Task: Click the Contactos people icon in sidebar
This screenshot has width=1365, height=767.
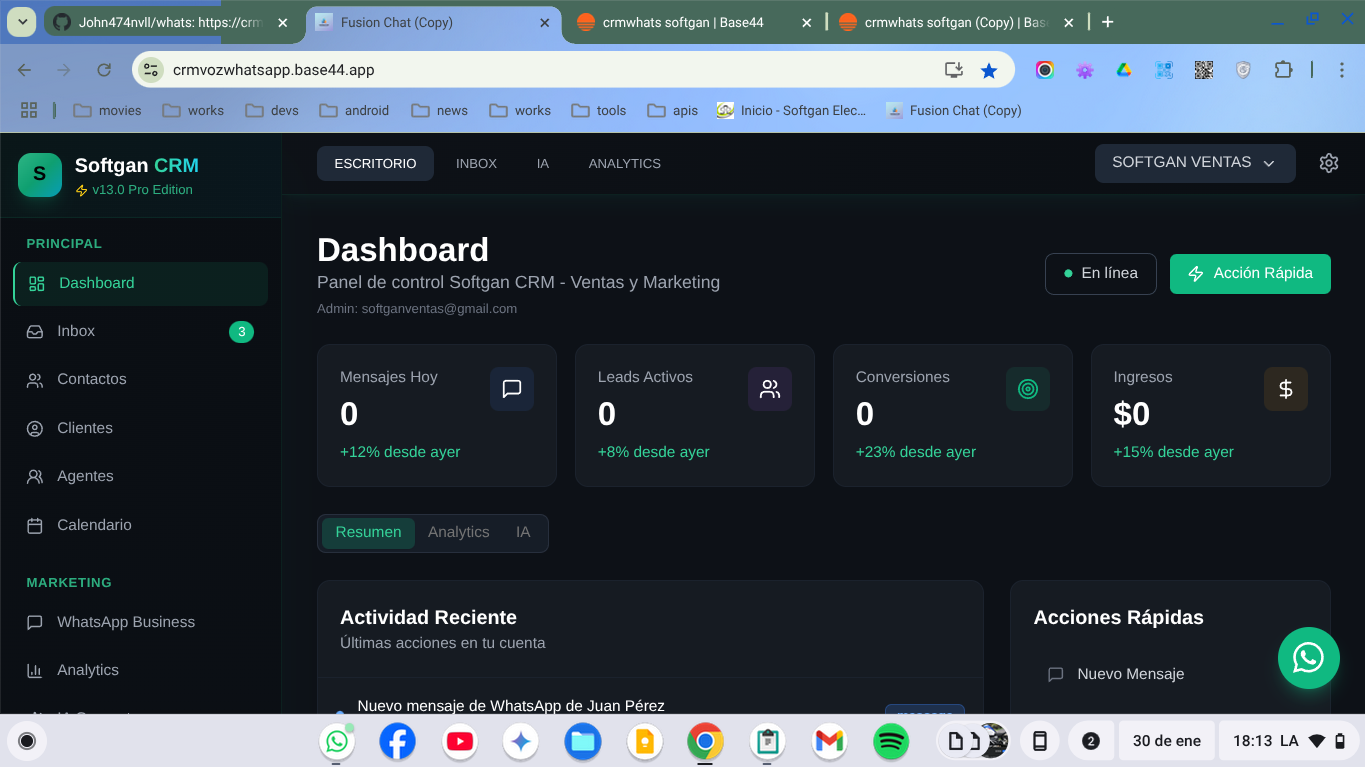Action: click(x=35, y=380)
